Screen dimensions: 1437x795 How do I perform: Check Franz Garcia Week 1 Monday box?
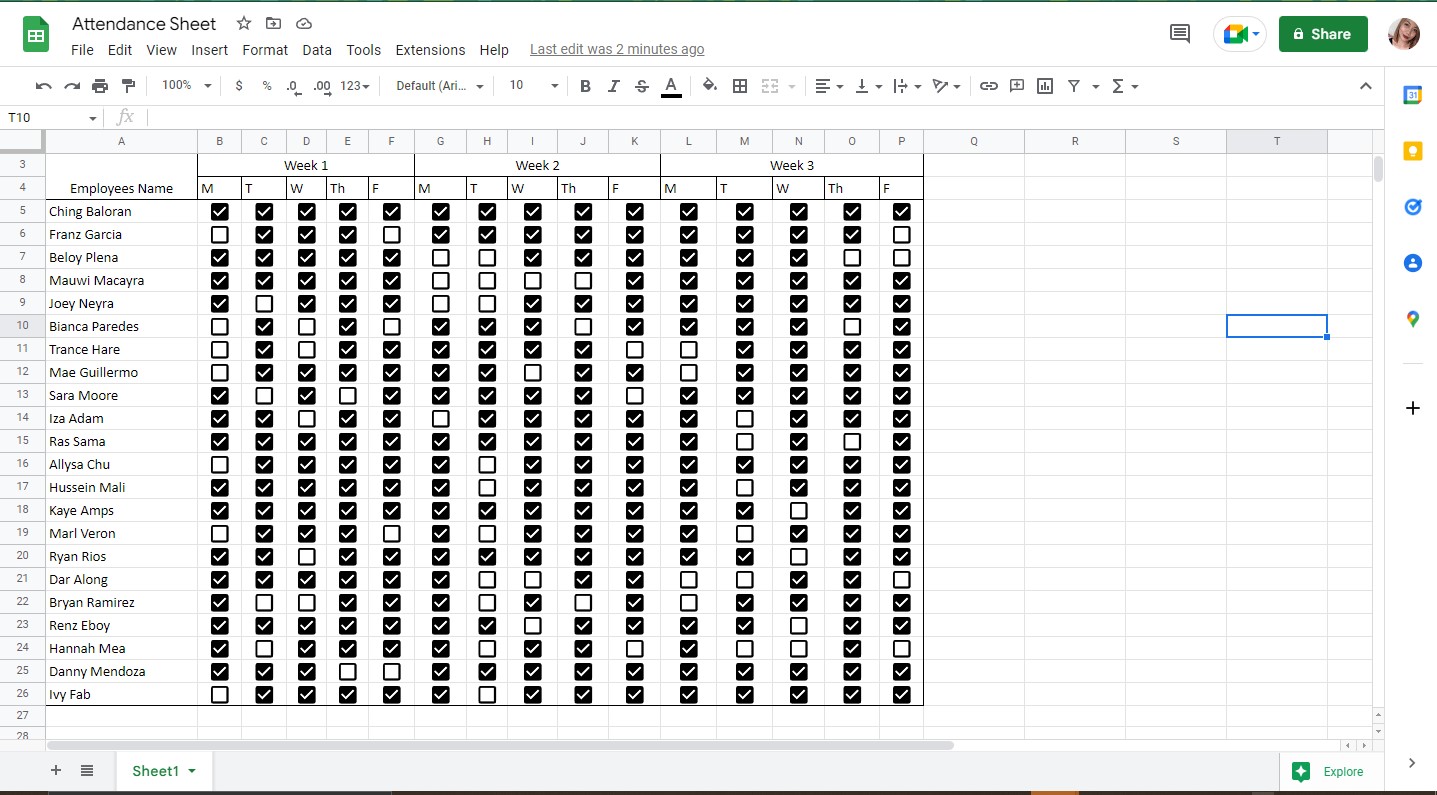[x=220, y=235]
